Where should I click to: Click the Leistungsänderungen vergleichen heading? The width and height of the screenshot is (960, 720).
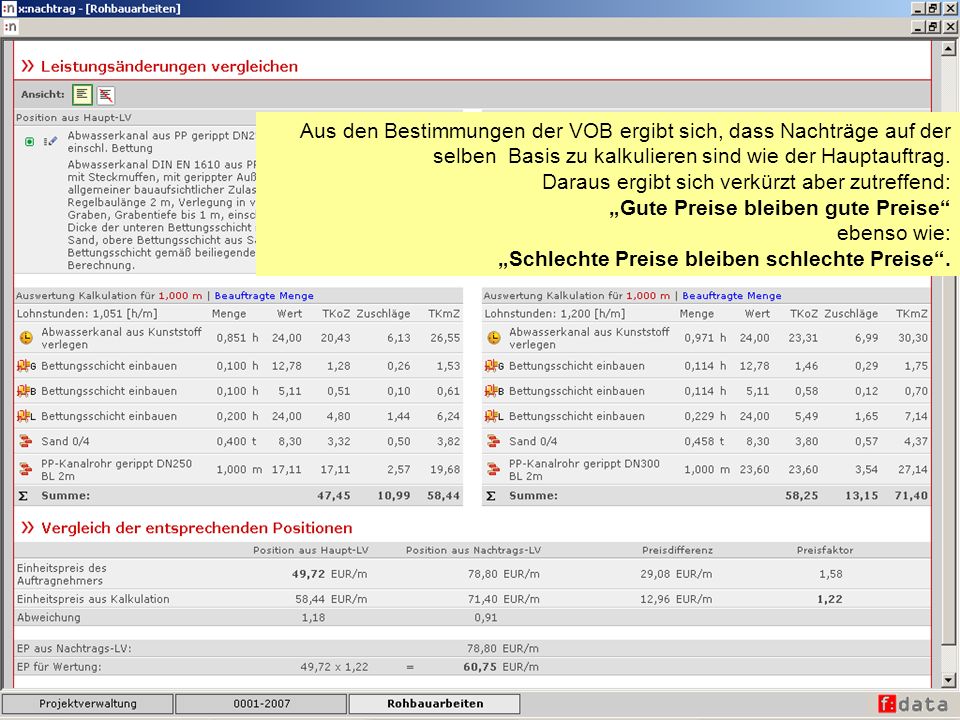169,66
